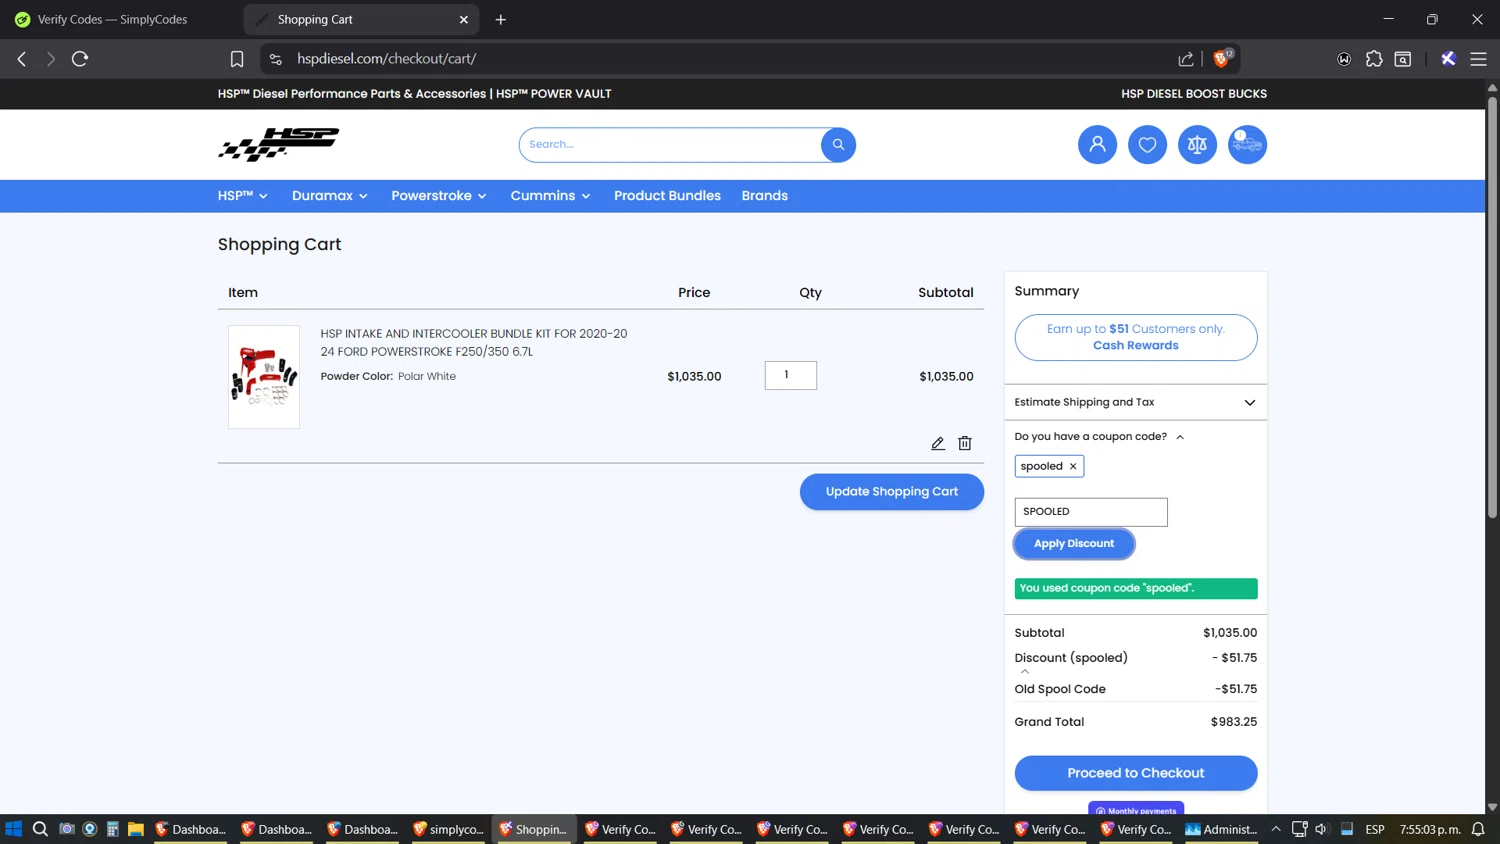View site information icon in address bar
1500x844 pixels.
tap(276, 59)
